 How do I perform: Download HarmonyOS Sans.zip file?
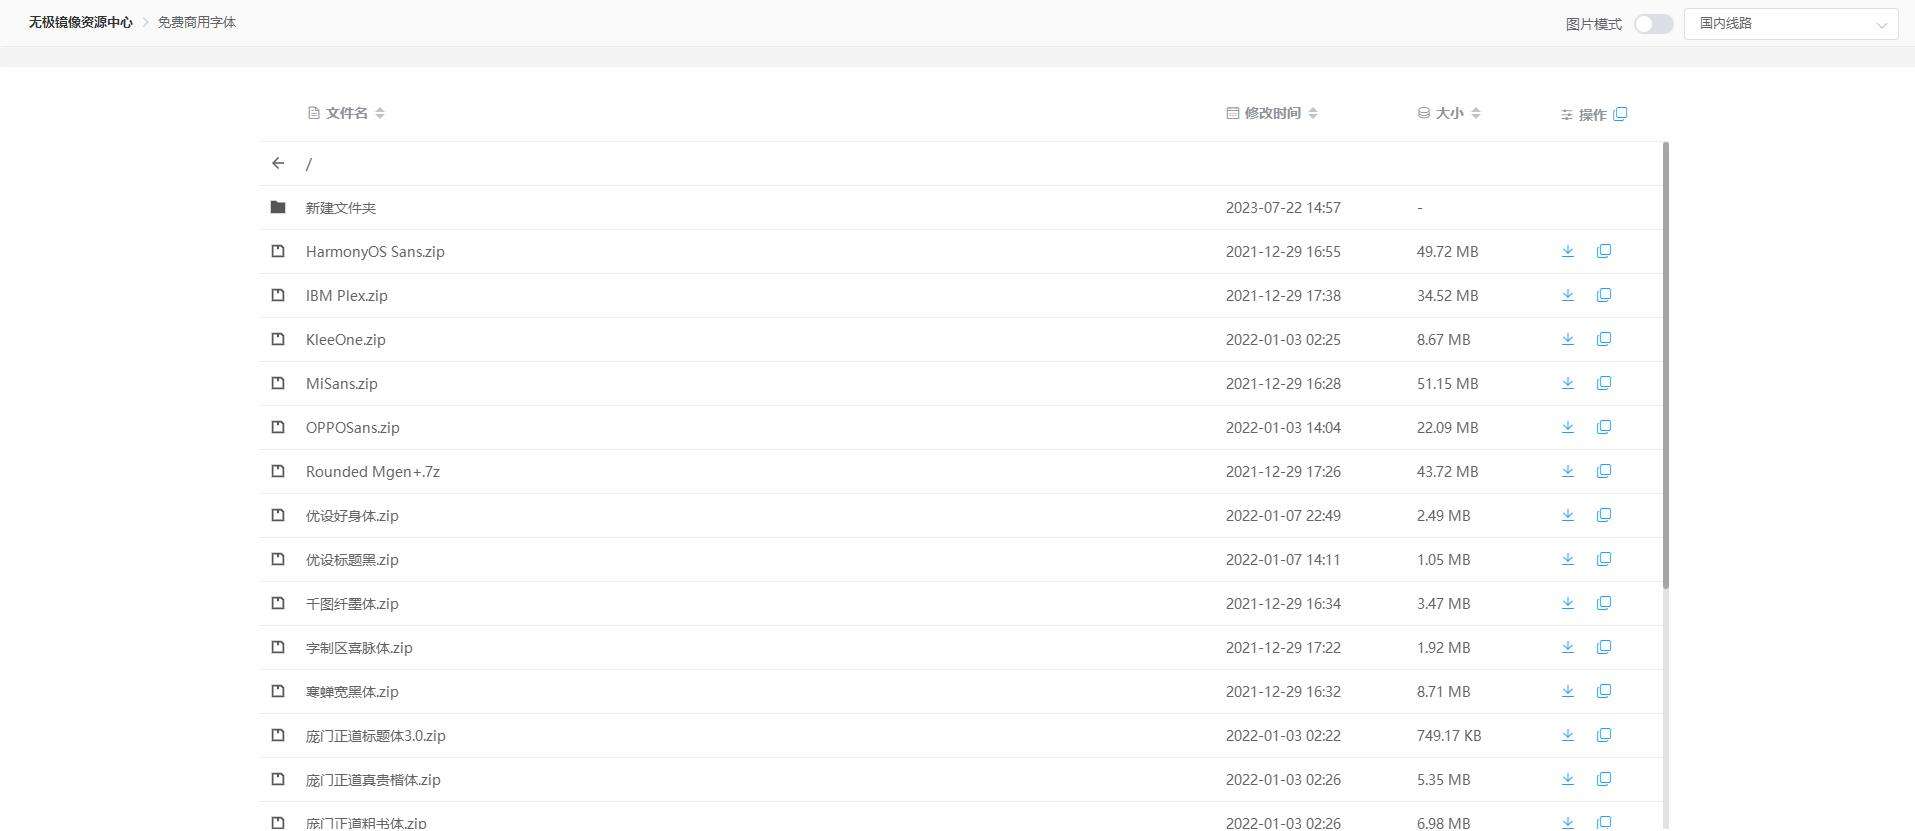pyautogui.click(x=1568, y=251)
